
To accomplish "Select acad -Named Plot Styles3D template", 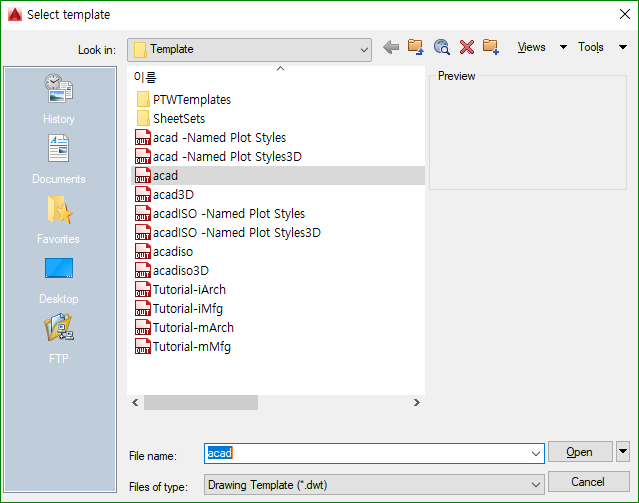I will (x=218, y=157).
